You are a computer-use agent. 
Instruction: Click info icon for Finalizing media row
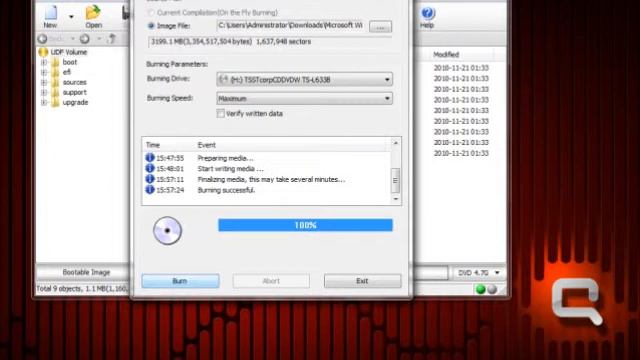pyautogui.click(x=150, y=179)
